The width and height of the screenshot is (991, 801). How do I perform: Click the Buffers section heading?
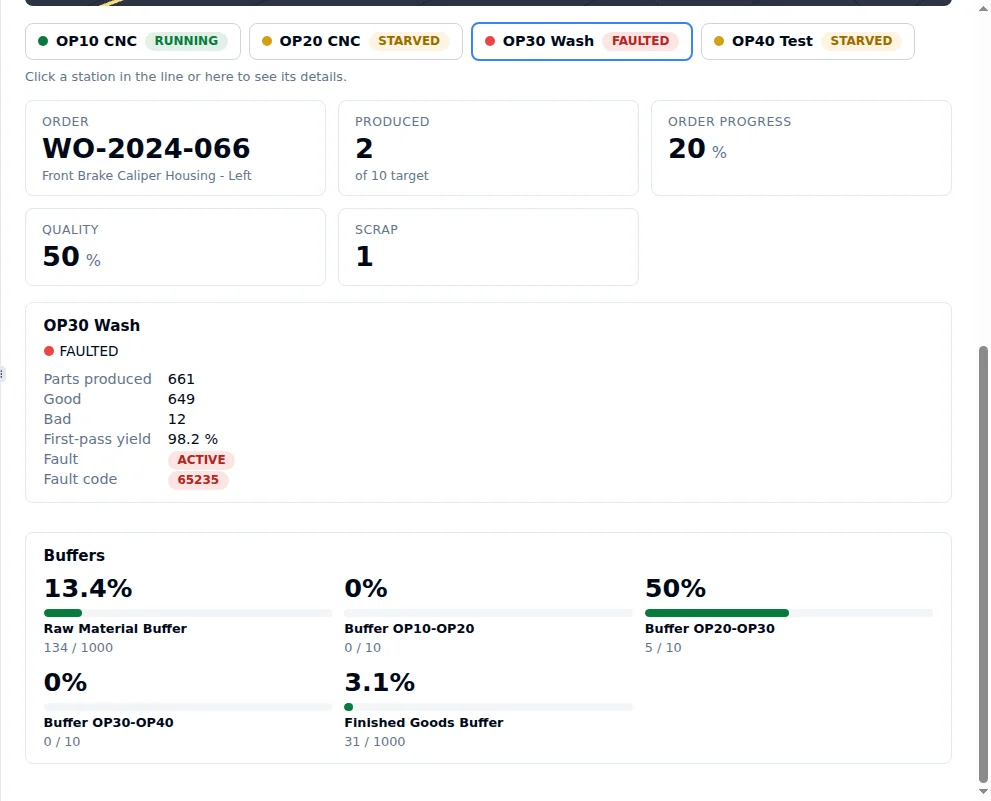coord(74,556)
